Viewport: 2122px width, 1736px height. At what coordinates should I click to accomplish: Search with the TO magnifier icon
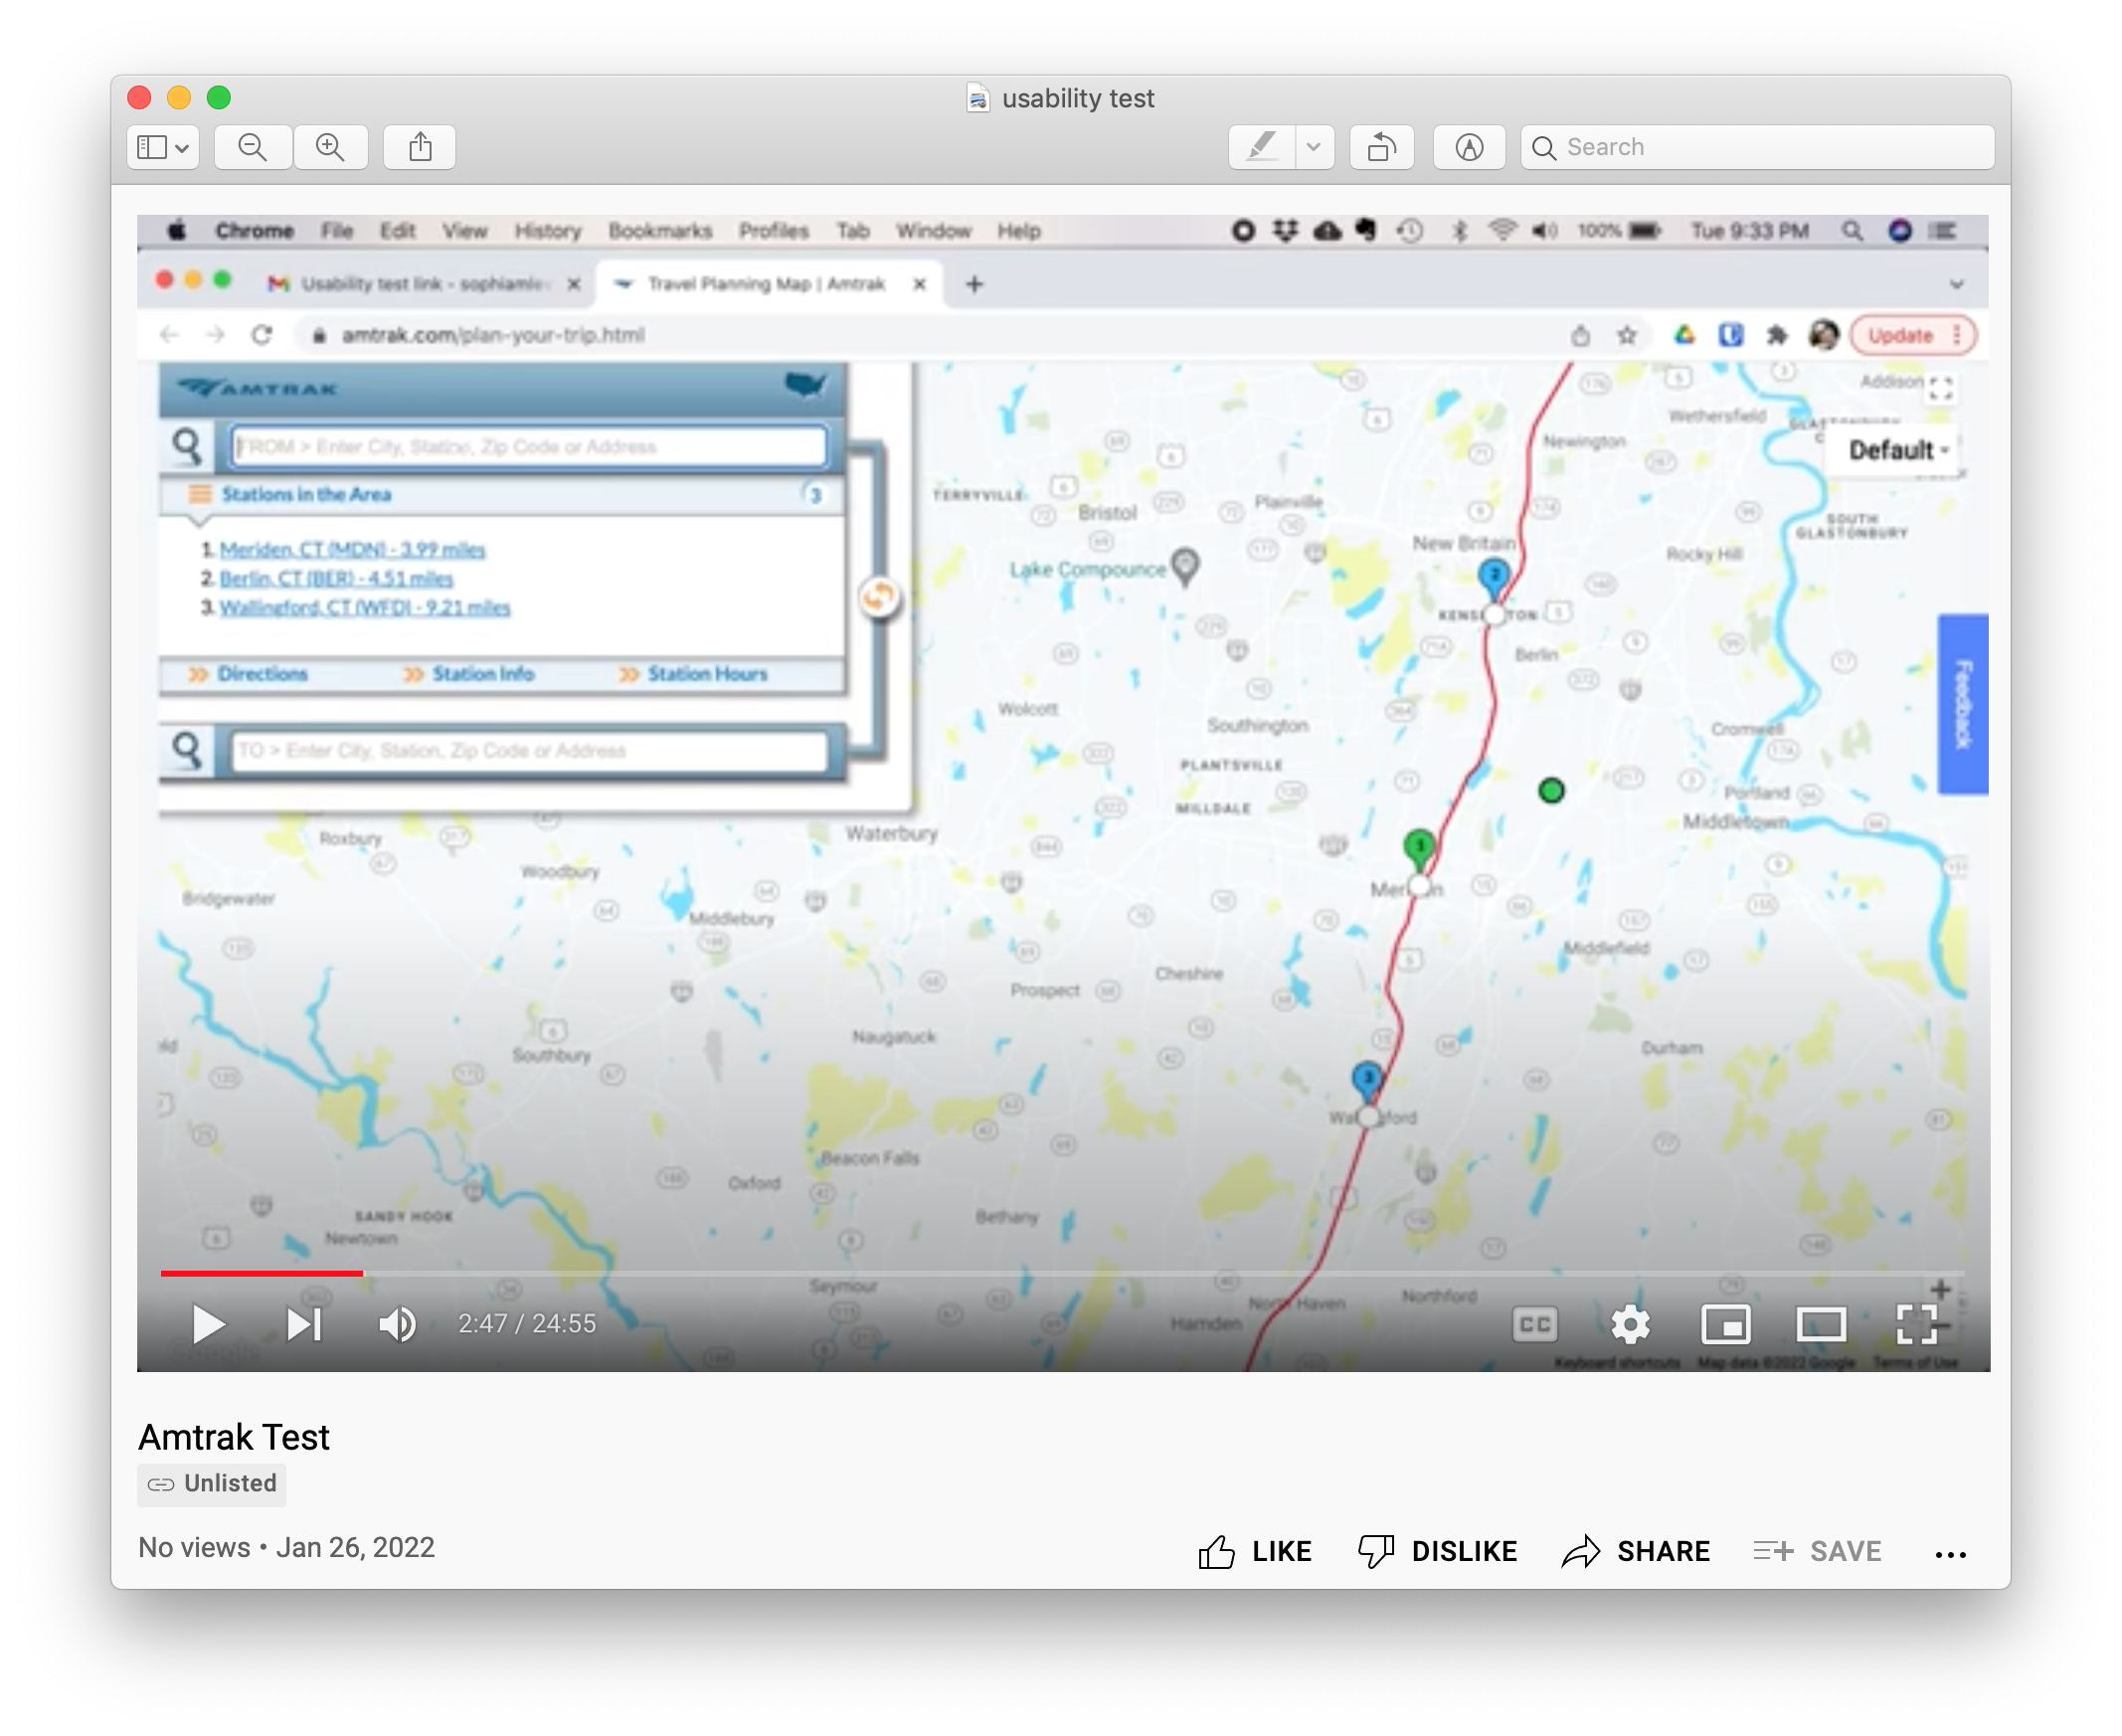(x=187, y=751)
